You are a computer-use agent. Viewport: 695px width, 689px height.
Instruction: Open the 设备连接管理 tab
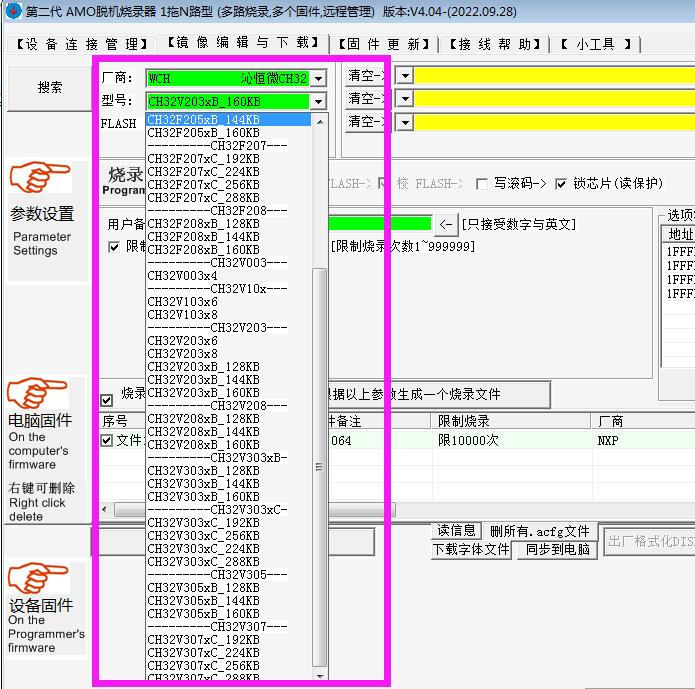pos(82,44)
